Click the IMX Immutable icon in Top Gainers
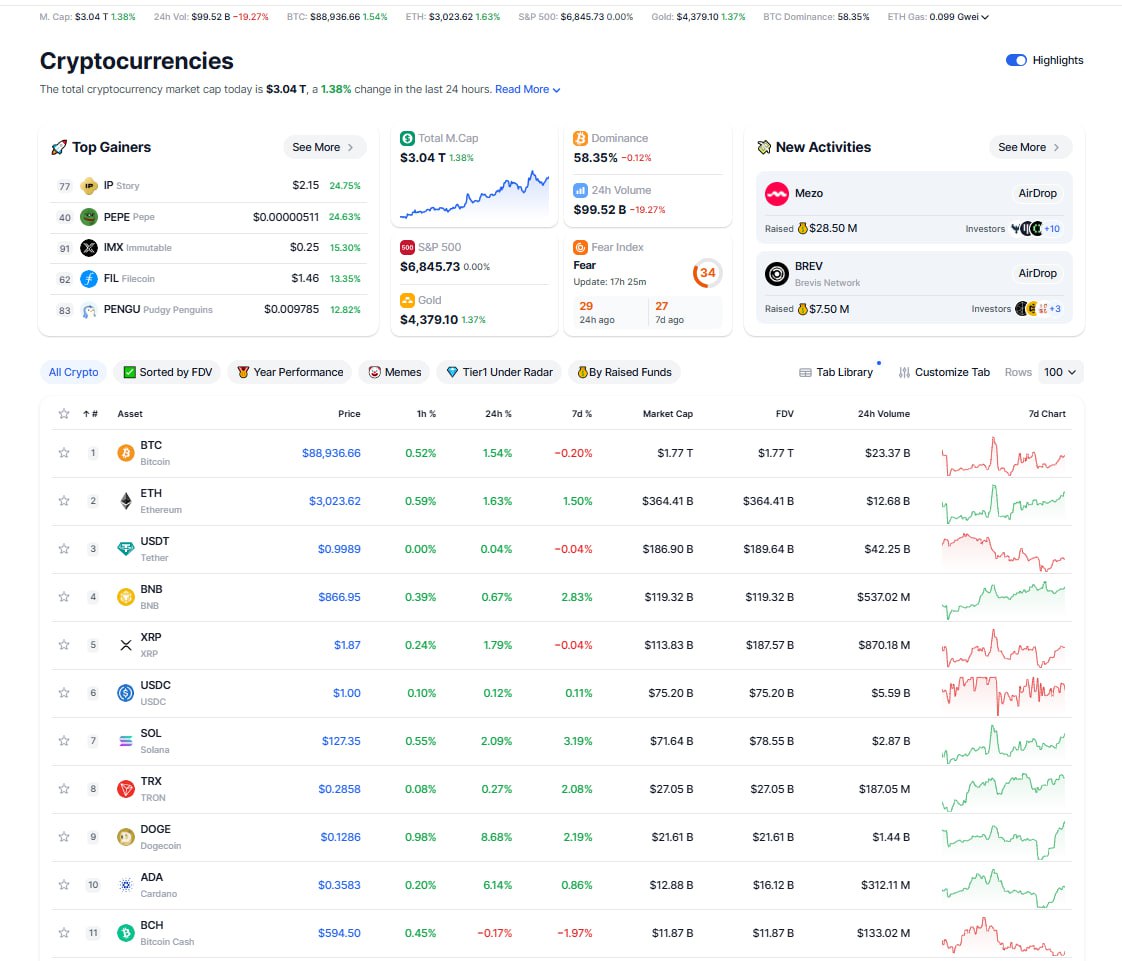1122x961 pixels. pos(89,248)
